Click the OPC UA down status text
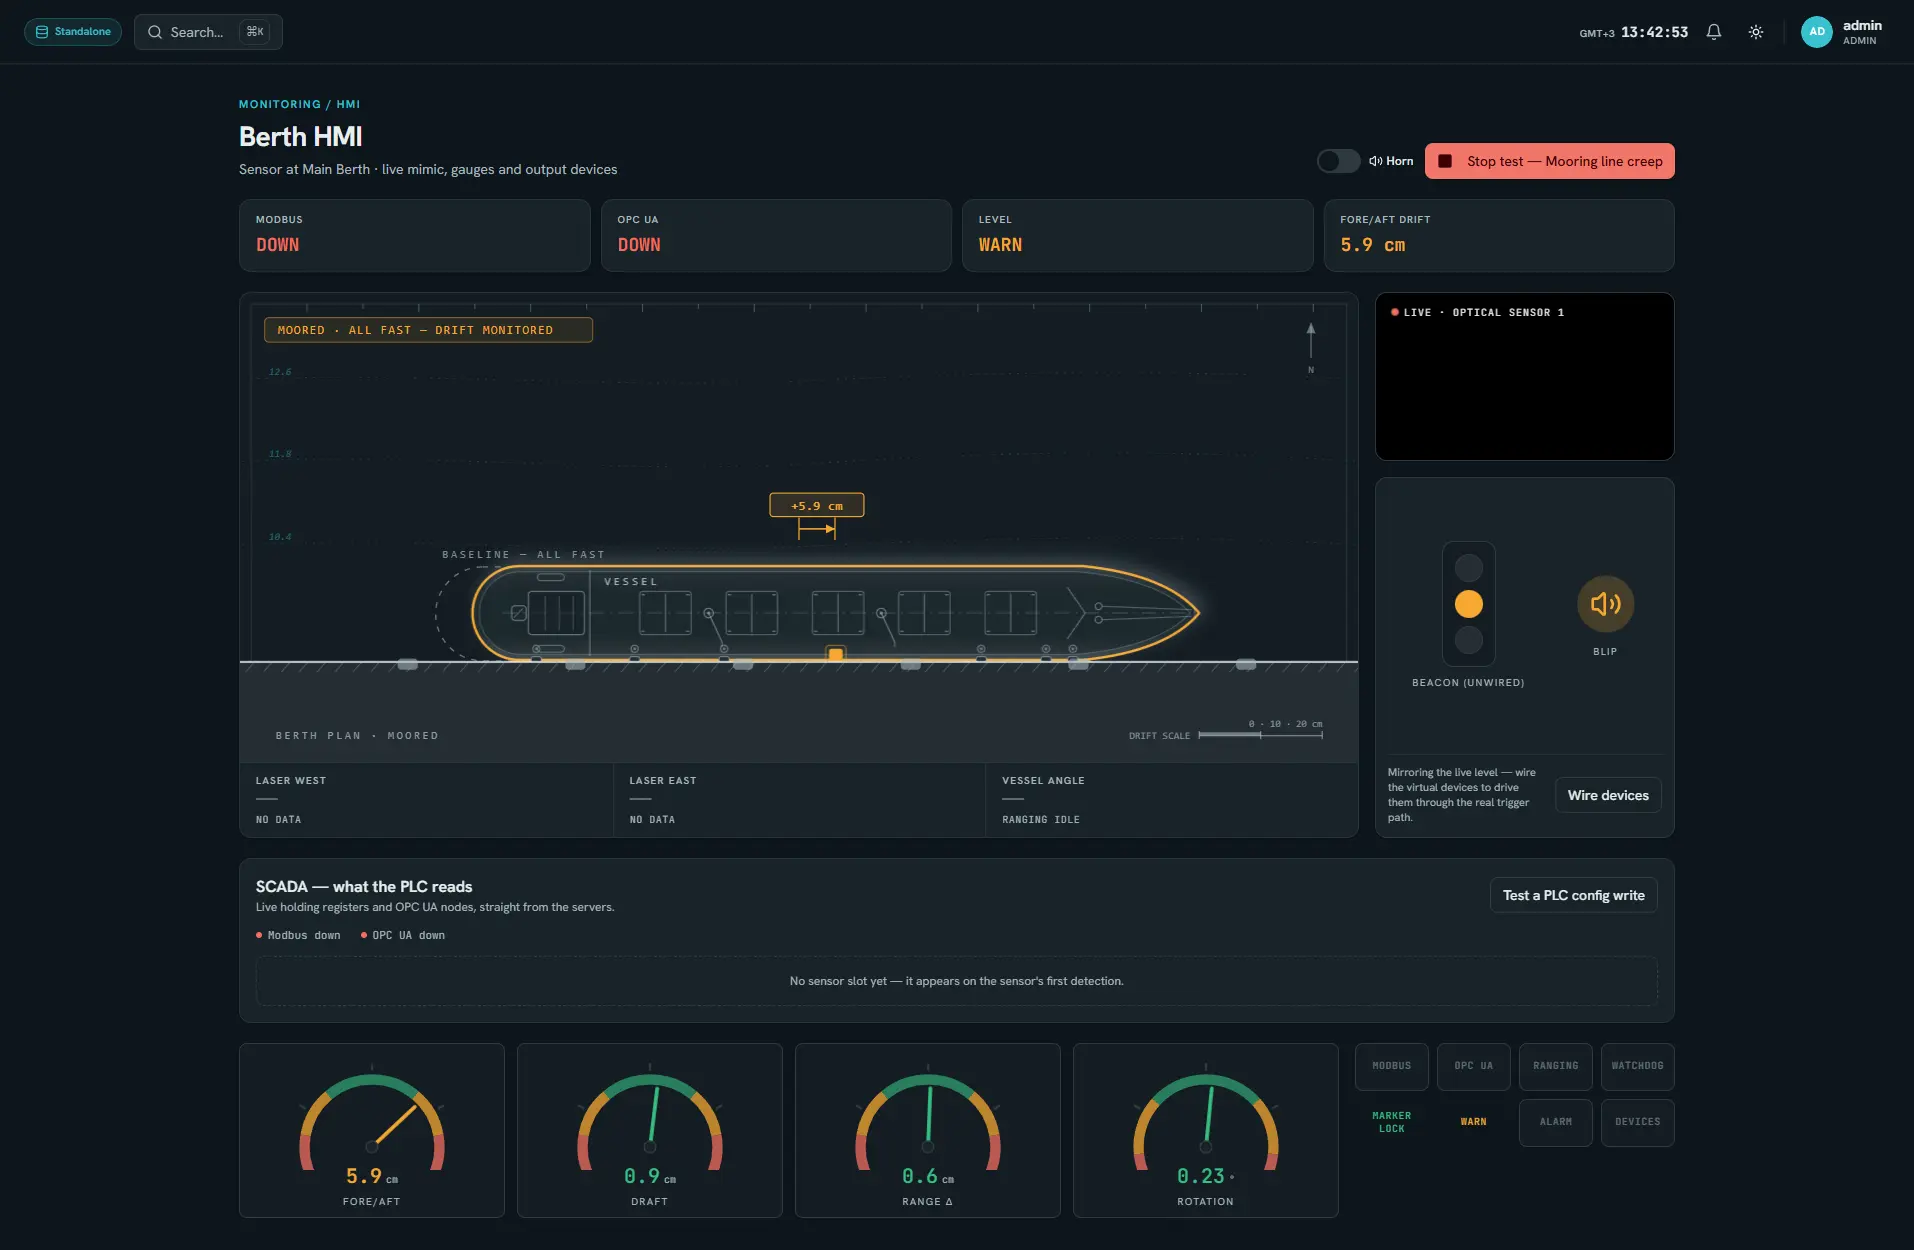The image size is (1914, 1250). (x=408, y=935)
